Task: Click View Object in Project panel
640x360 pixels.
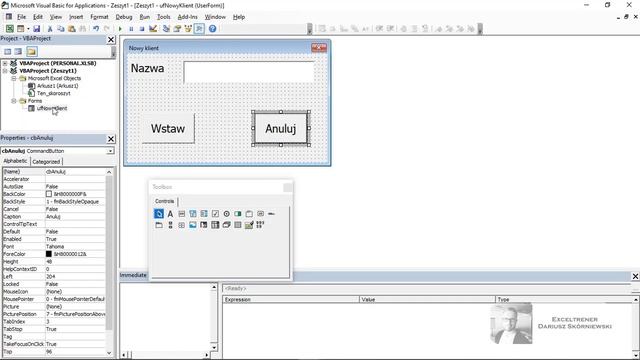Action: click(x=18, y=51)
